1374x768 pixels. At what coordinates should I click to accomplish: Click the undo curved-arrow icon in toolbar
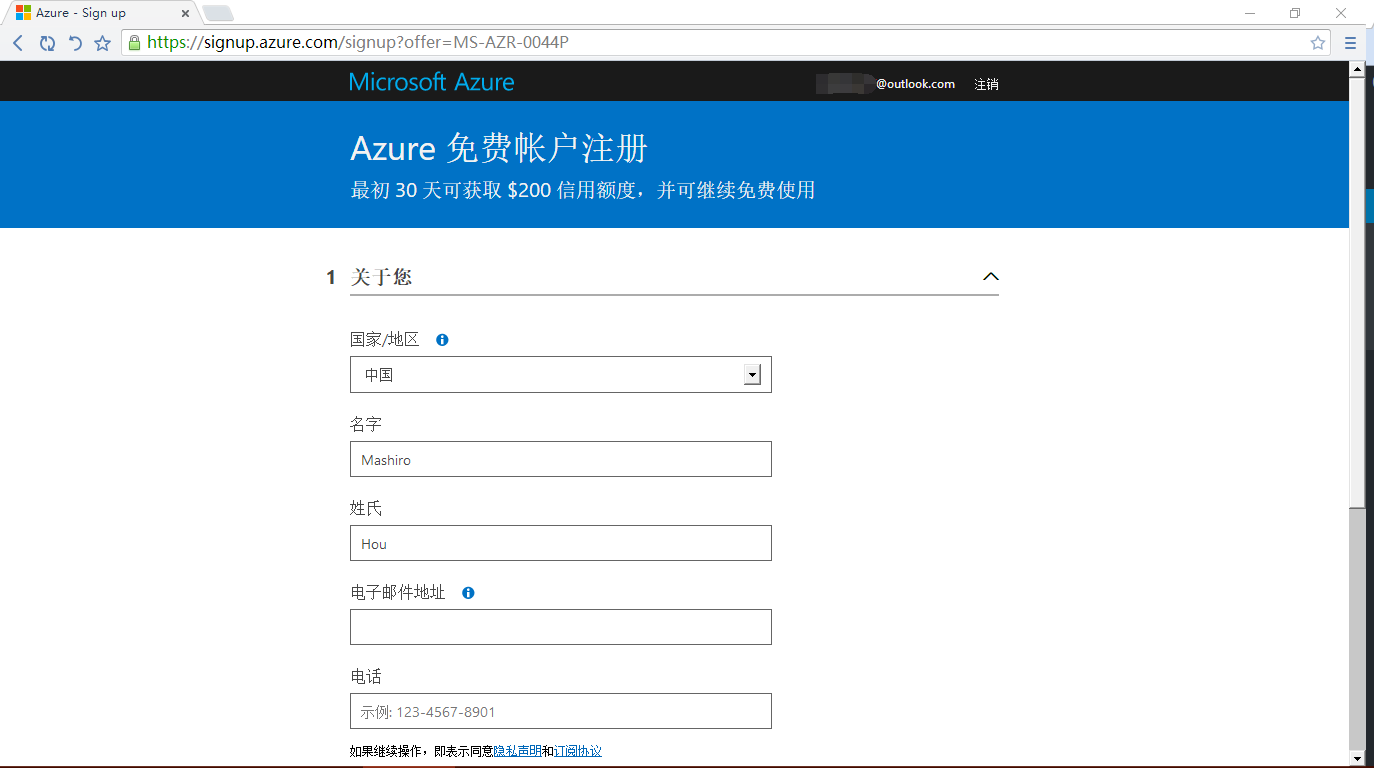point(75,43)
